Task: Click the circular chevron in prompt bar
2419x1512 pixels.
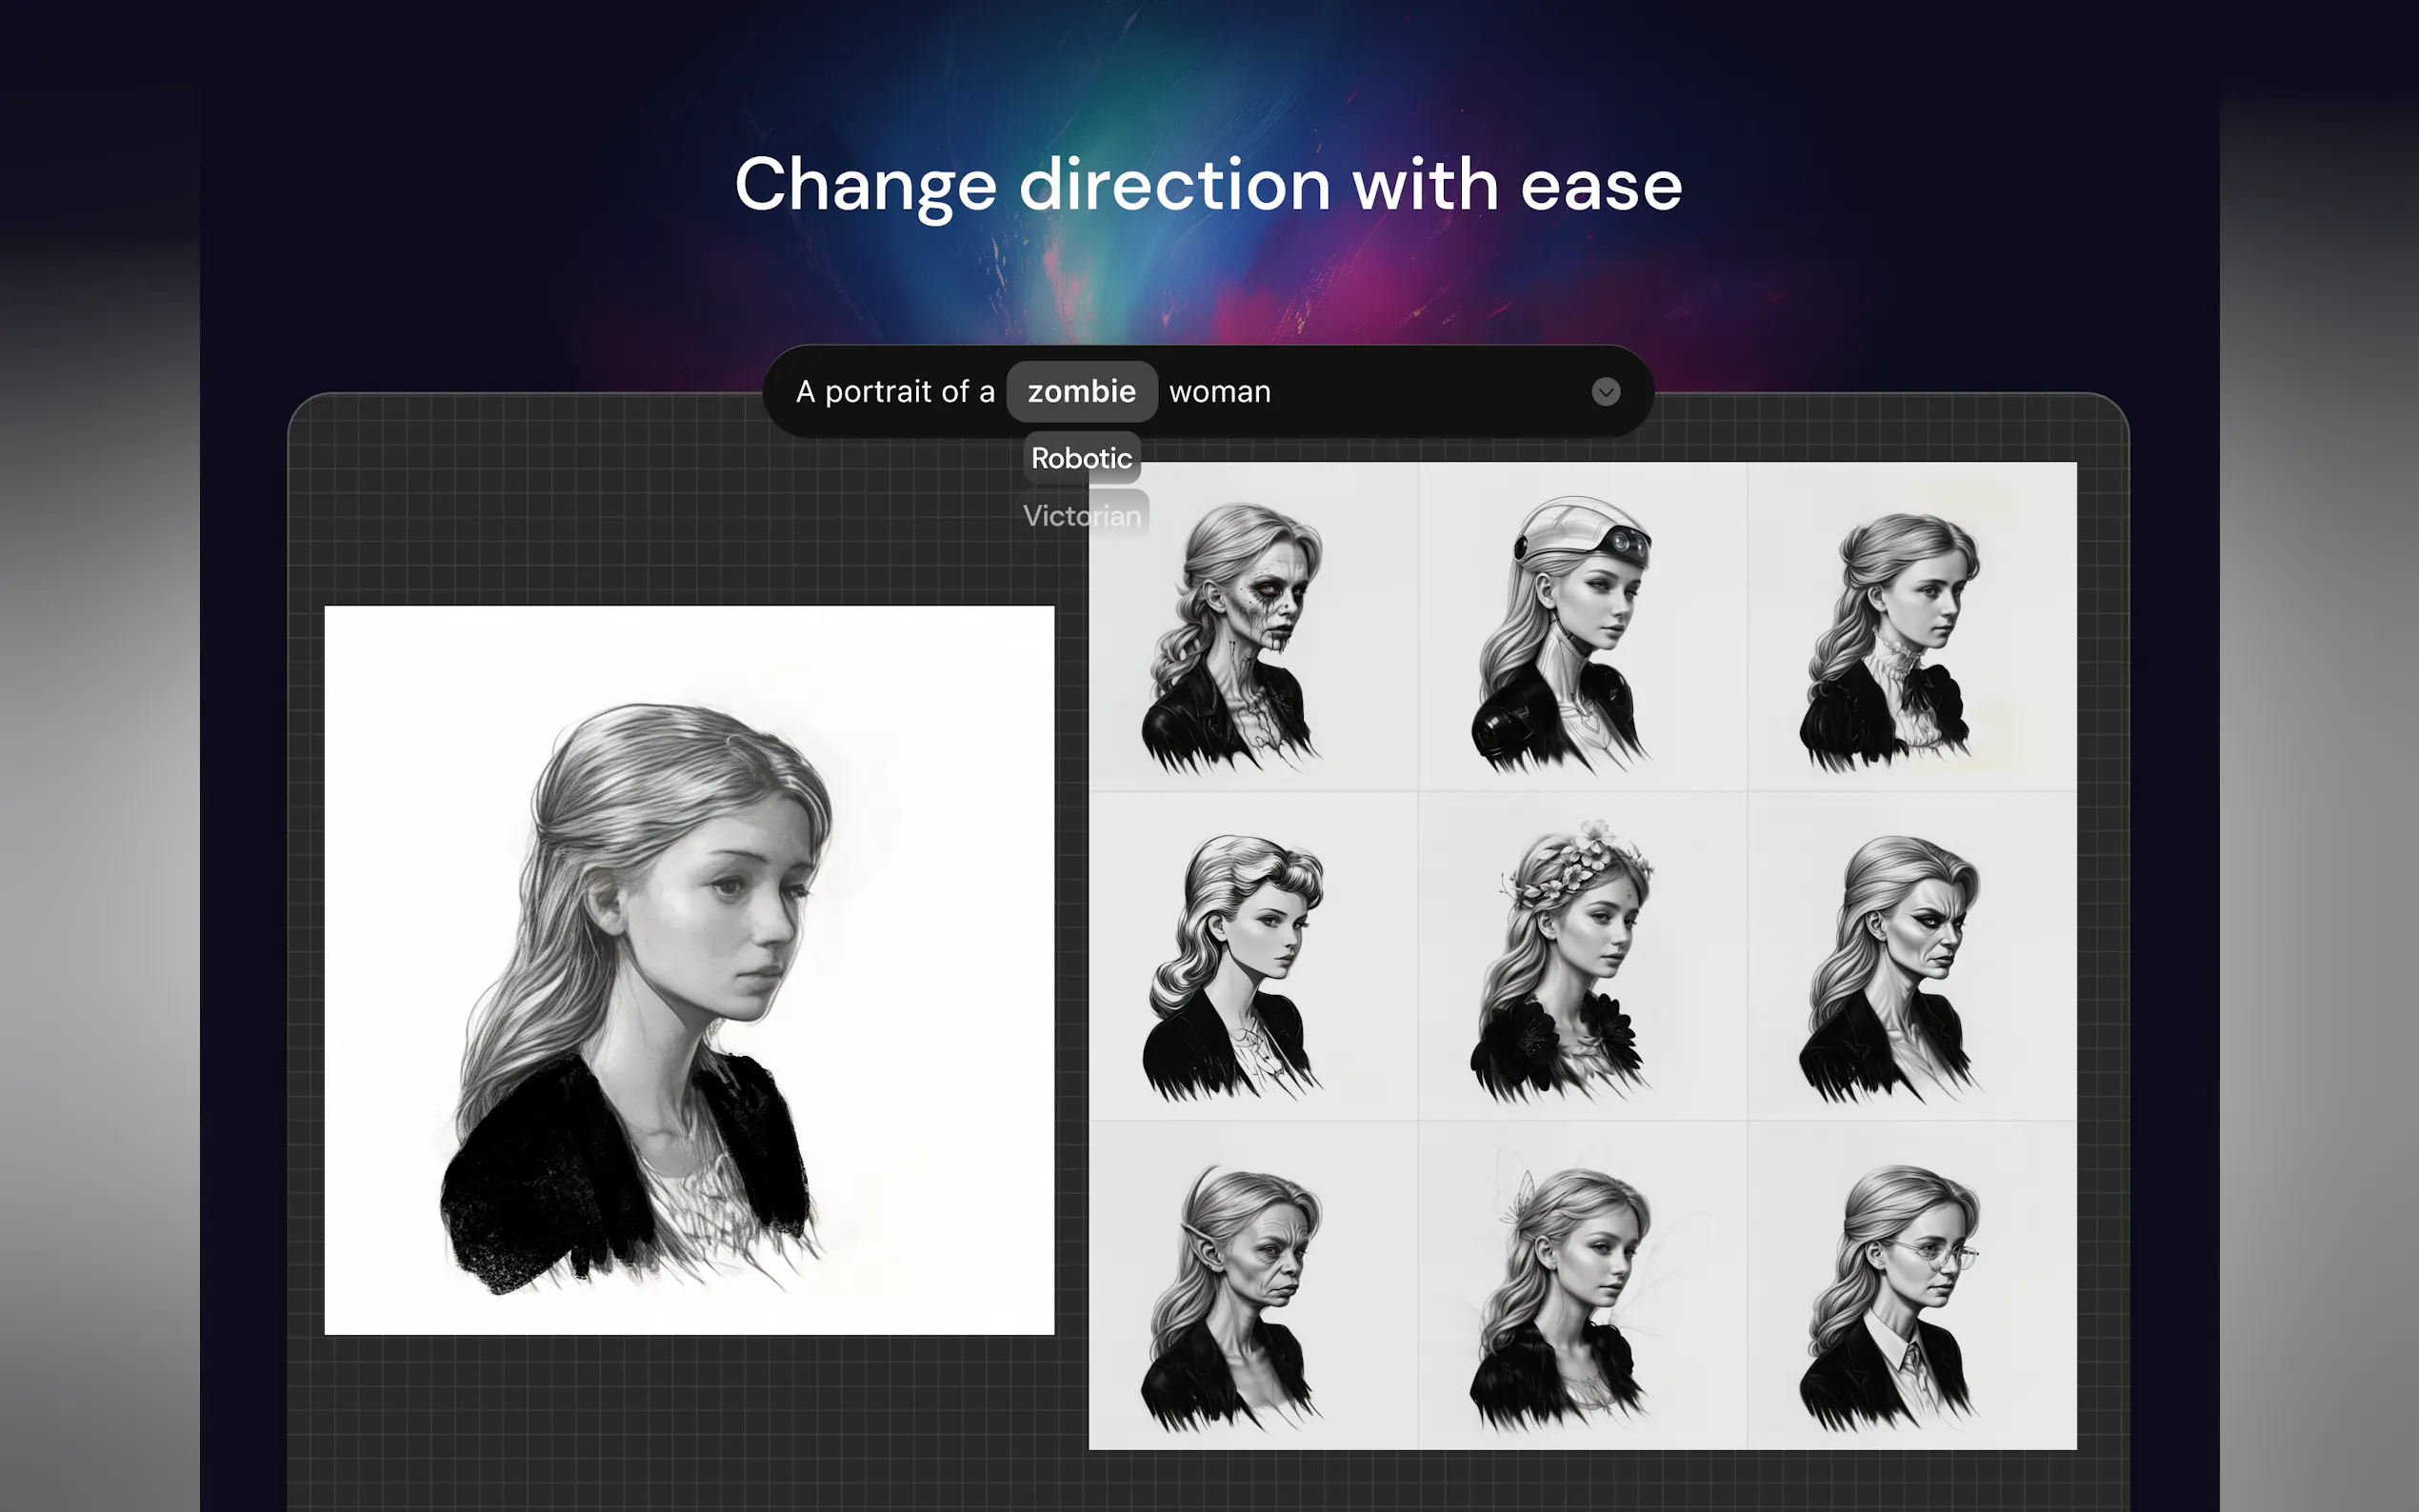Action: click(x=1605, y=392)
